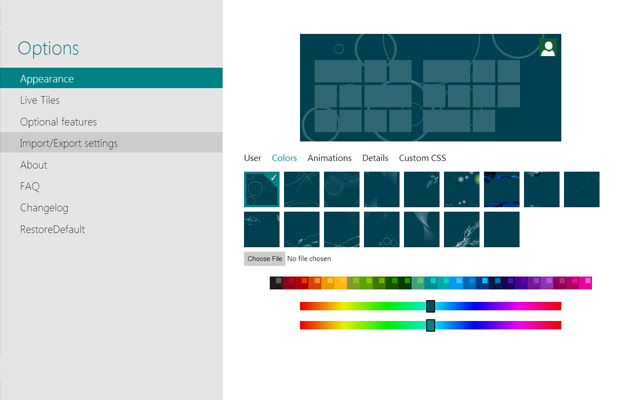Click RestoreDefault in the sidebar
The image size is (640, 400).
[111, 229]
